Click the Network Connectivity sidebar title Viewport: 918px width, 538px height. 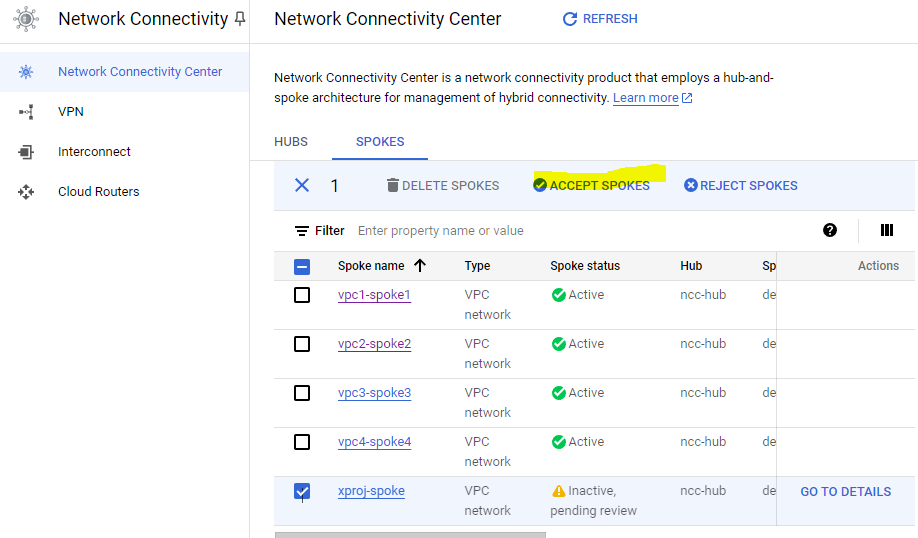(143, 19)
